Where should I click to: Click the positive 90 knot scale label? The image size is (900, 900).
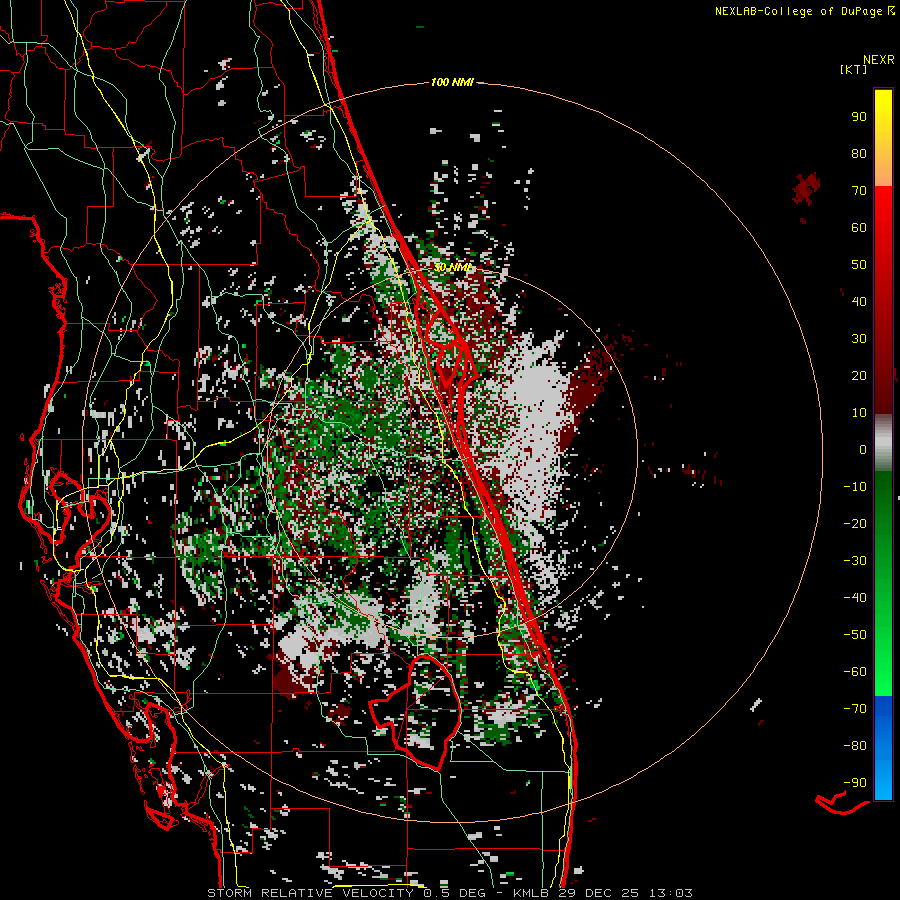click(x=859, y=117)
